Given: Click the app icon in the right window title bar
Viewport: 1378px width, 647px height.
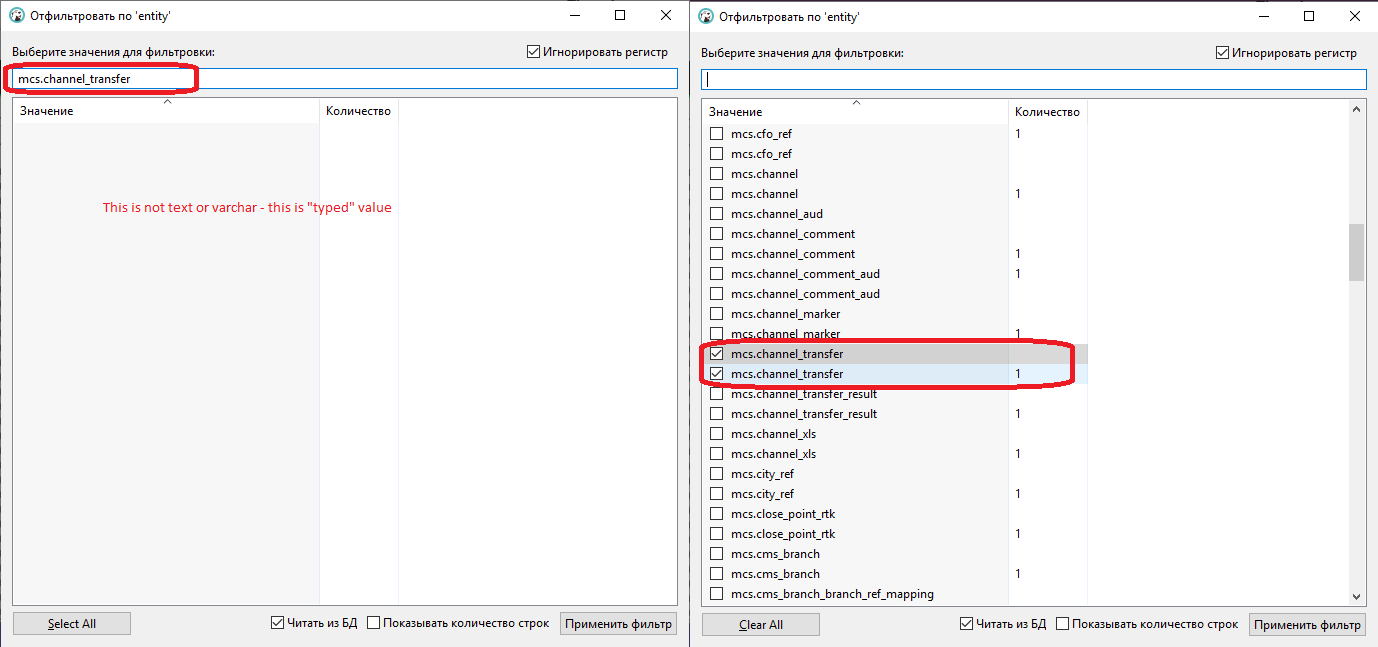Looking at the screenshot, I should point(705,15).
